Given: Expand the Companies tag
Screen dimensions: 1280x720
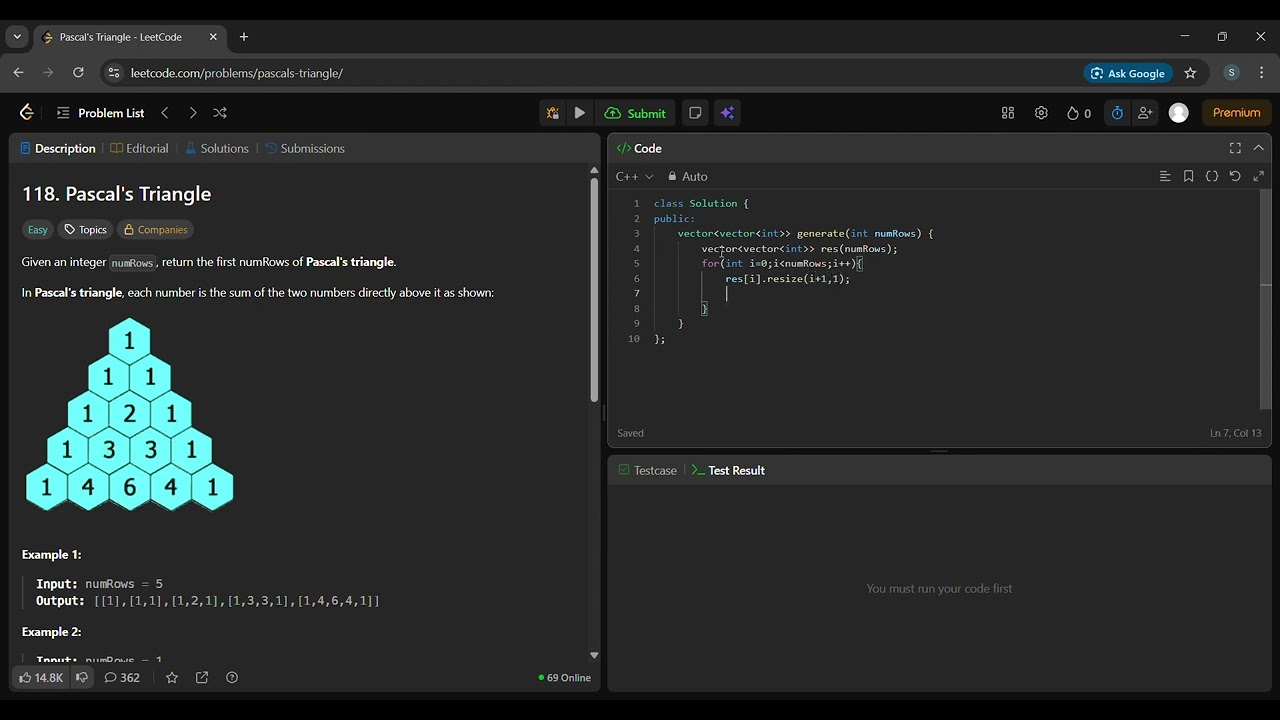Looking at the screenshot, I should [155, 230].
